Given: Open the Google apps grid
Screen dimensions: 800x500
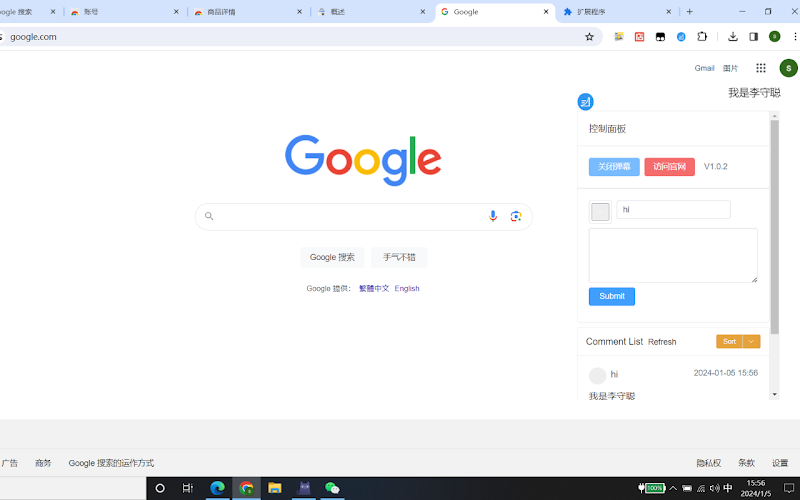Looking at the screenshot, I should point(761,68).
